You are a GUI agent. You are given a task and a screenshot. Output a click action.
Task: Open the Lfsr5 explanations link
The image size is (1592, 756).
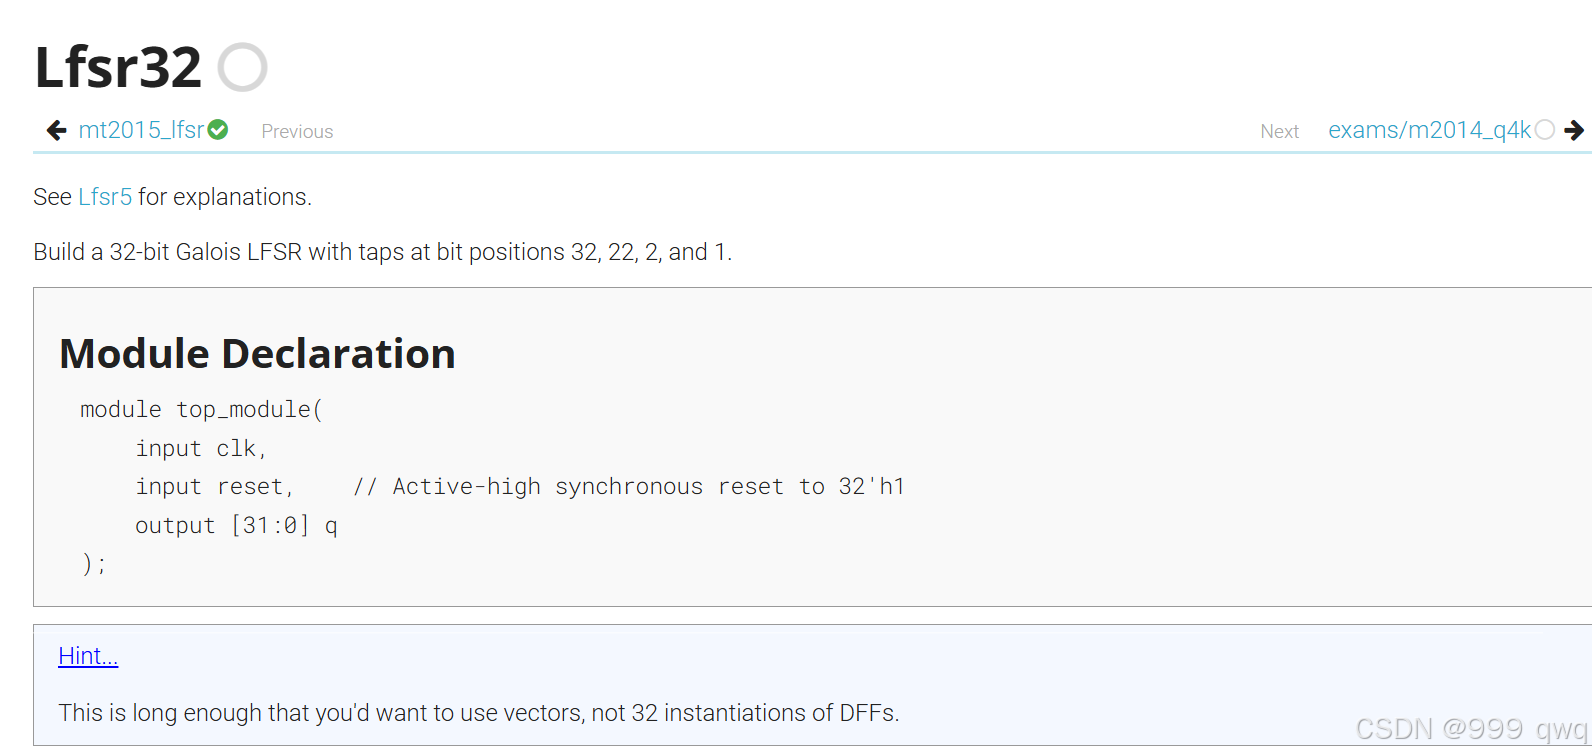point(104,197)
